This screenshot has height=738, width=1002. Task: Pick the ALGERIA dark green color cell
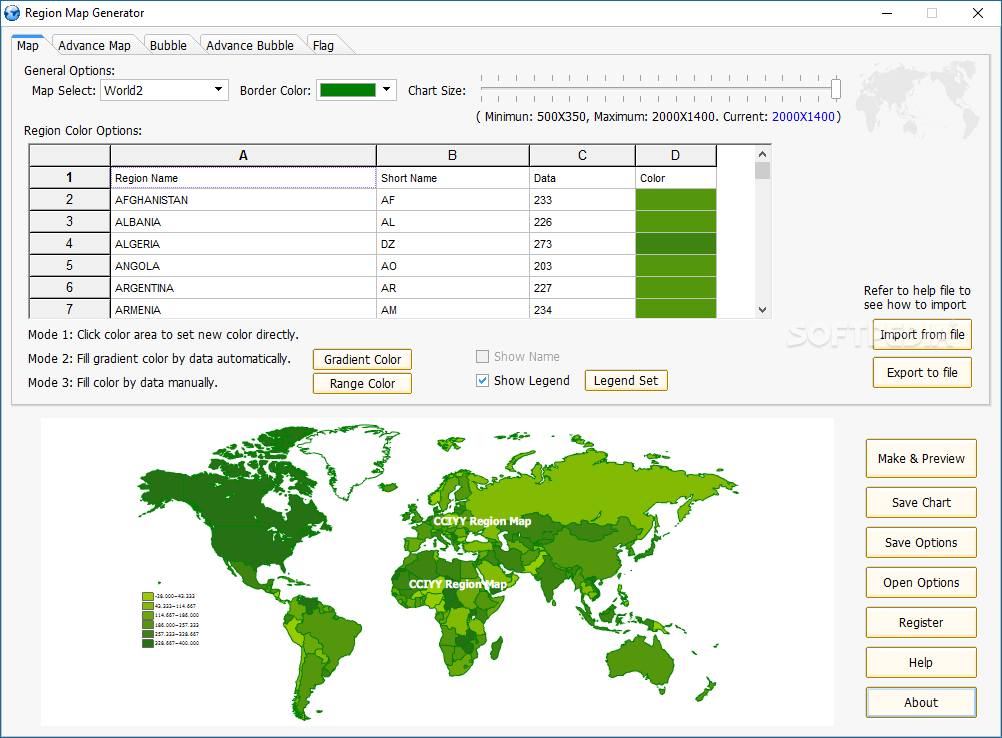675,243
